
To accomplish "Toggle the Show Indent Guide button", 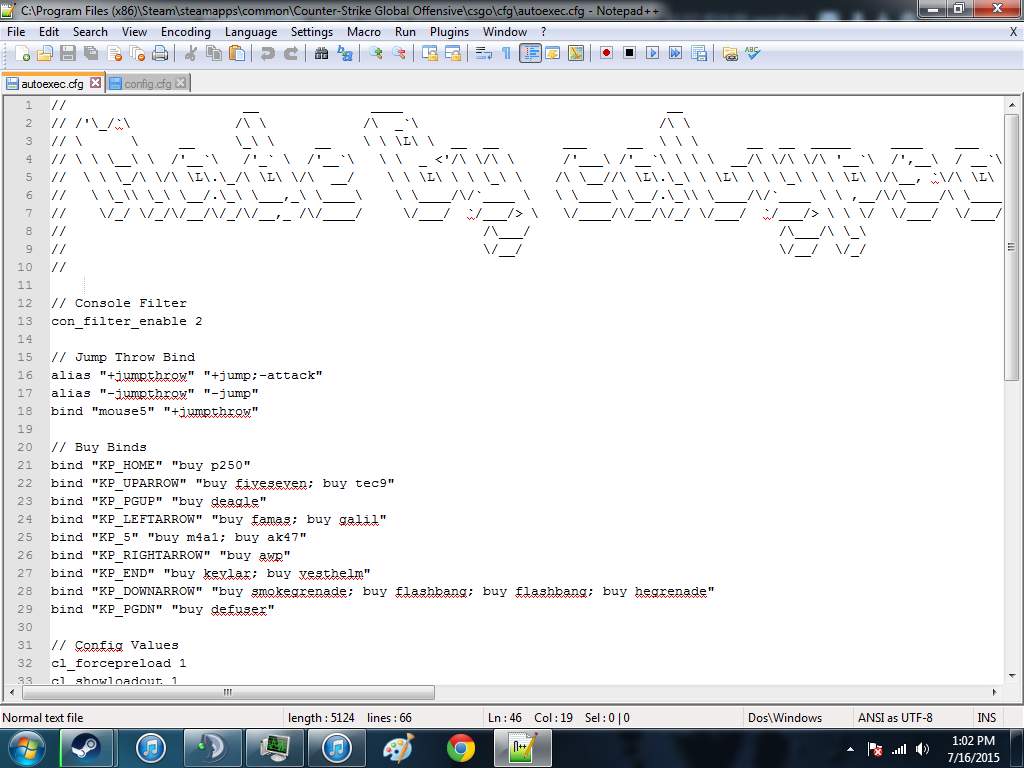I will pos(530,54).
